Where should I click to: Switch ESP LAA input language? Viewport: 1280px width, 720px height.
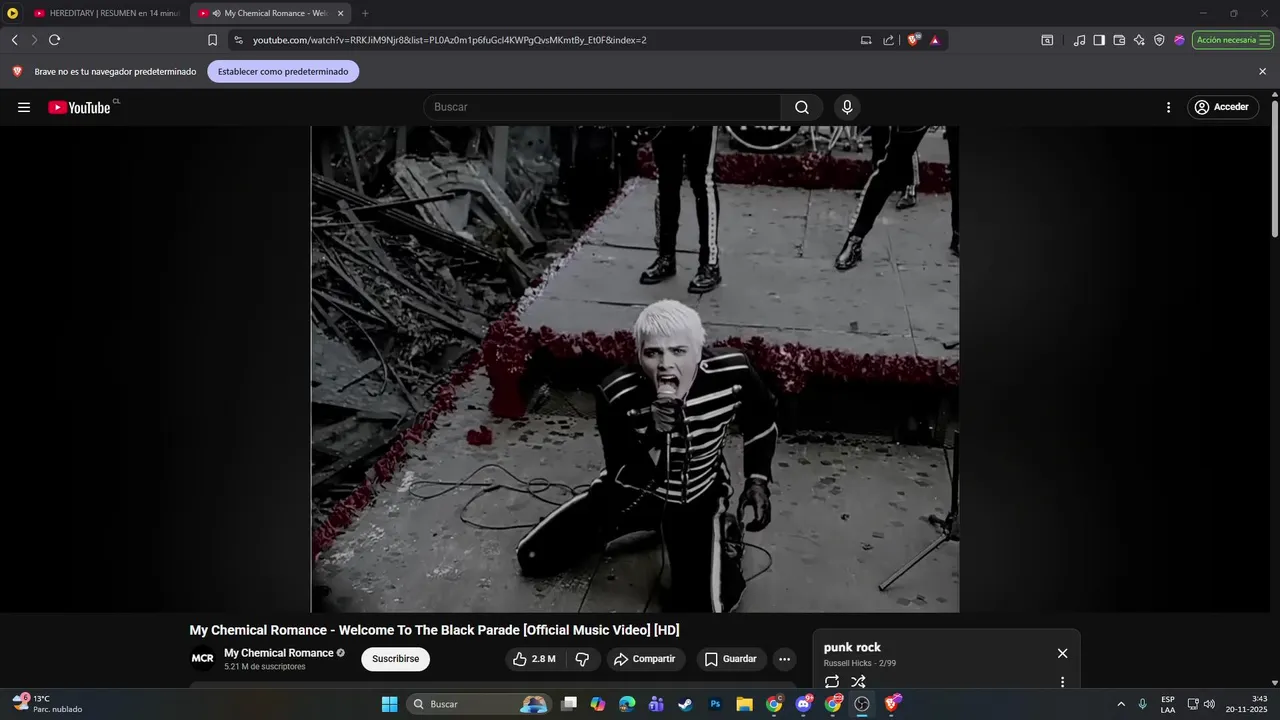1168,704
